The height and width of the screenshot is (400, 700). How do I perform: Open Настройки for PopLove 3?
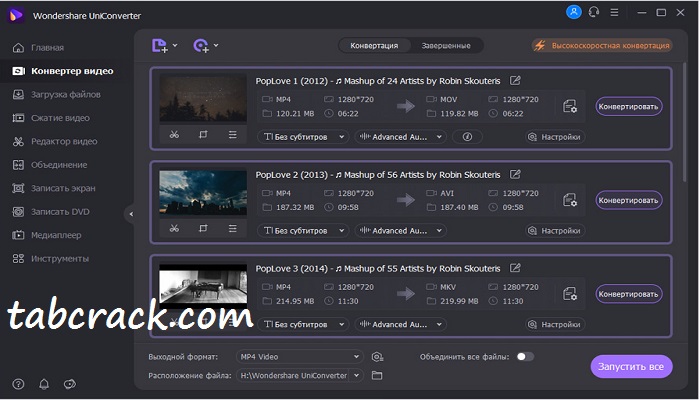555,324
